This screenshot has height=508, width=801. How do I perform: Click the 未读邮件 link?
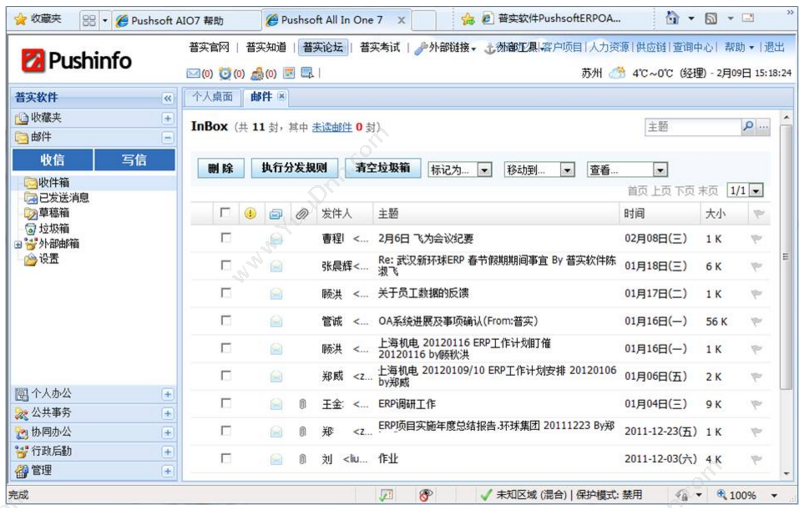tap(332, 127)
